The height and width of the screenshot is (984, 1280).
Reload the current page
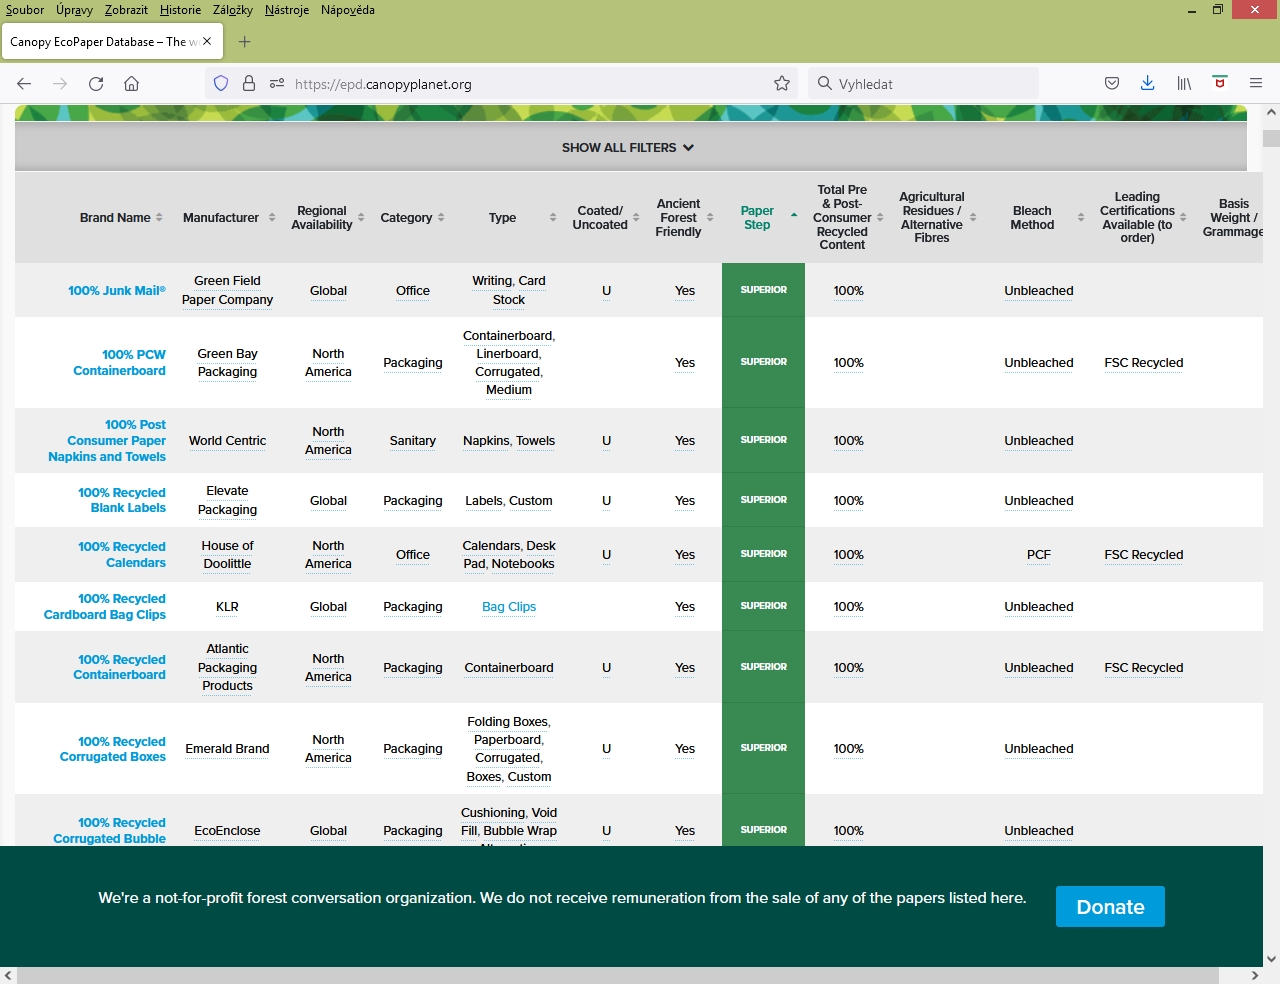pos(96,84)
